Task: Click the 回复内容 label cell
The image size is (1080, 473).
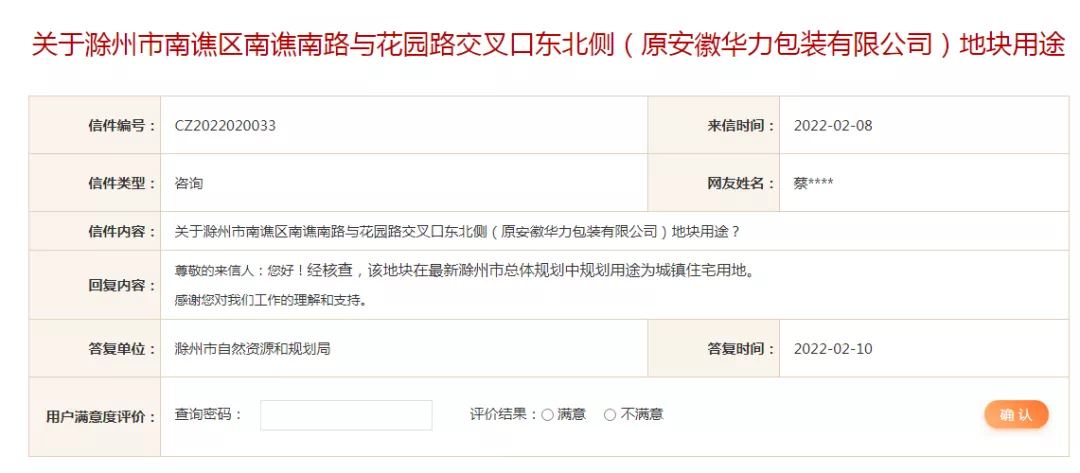Action: [x=94, y=286]
